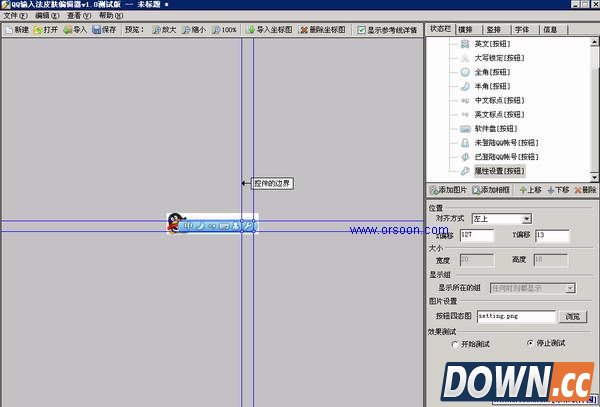Select 中文标点[按钮] list item
The image size is (600, 407).
click(499, 101)
